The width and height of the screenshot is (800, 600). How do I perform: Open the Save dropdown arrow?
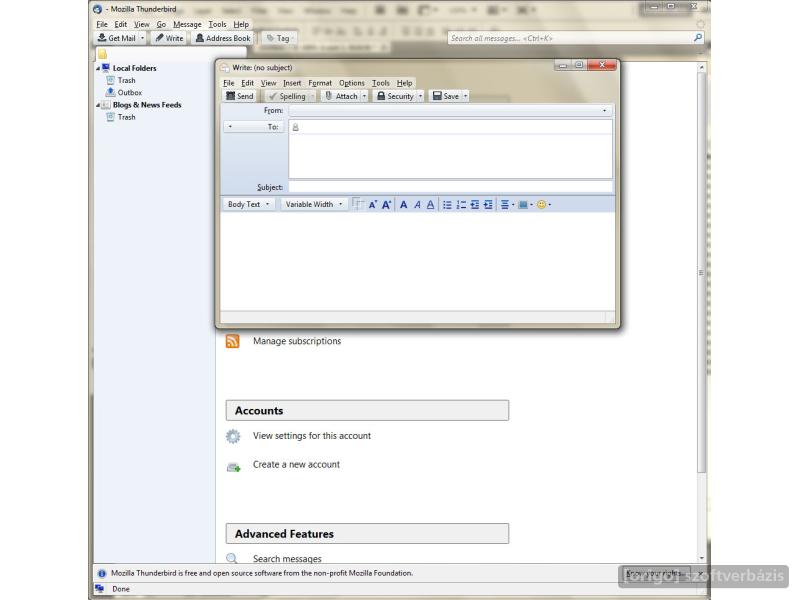pos(465,96)
